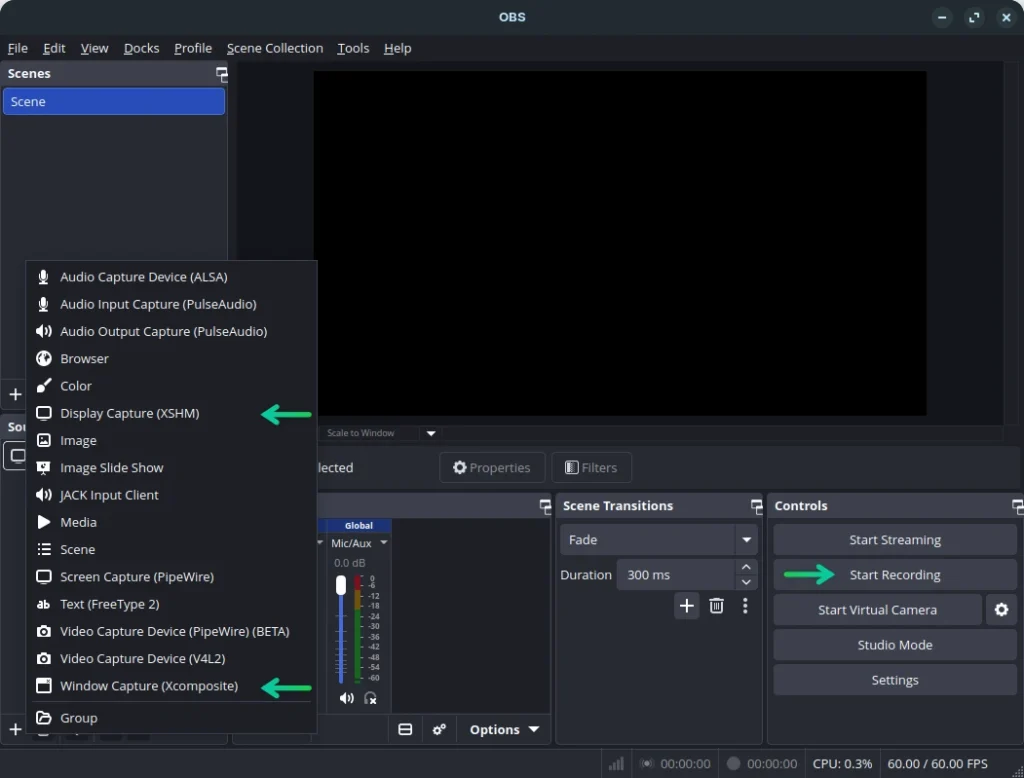Open the Docks menu
This screenshot has height=778, width=1024.
tap(142, 48)
